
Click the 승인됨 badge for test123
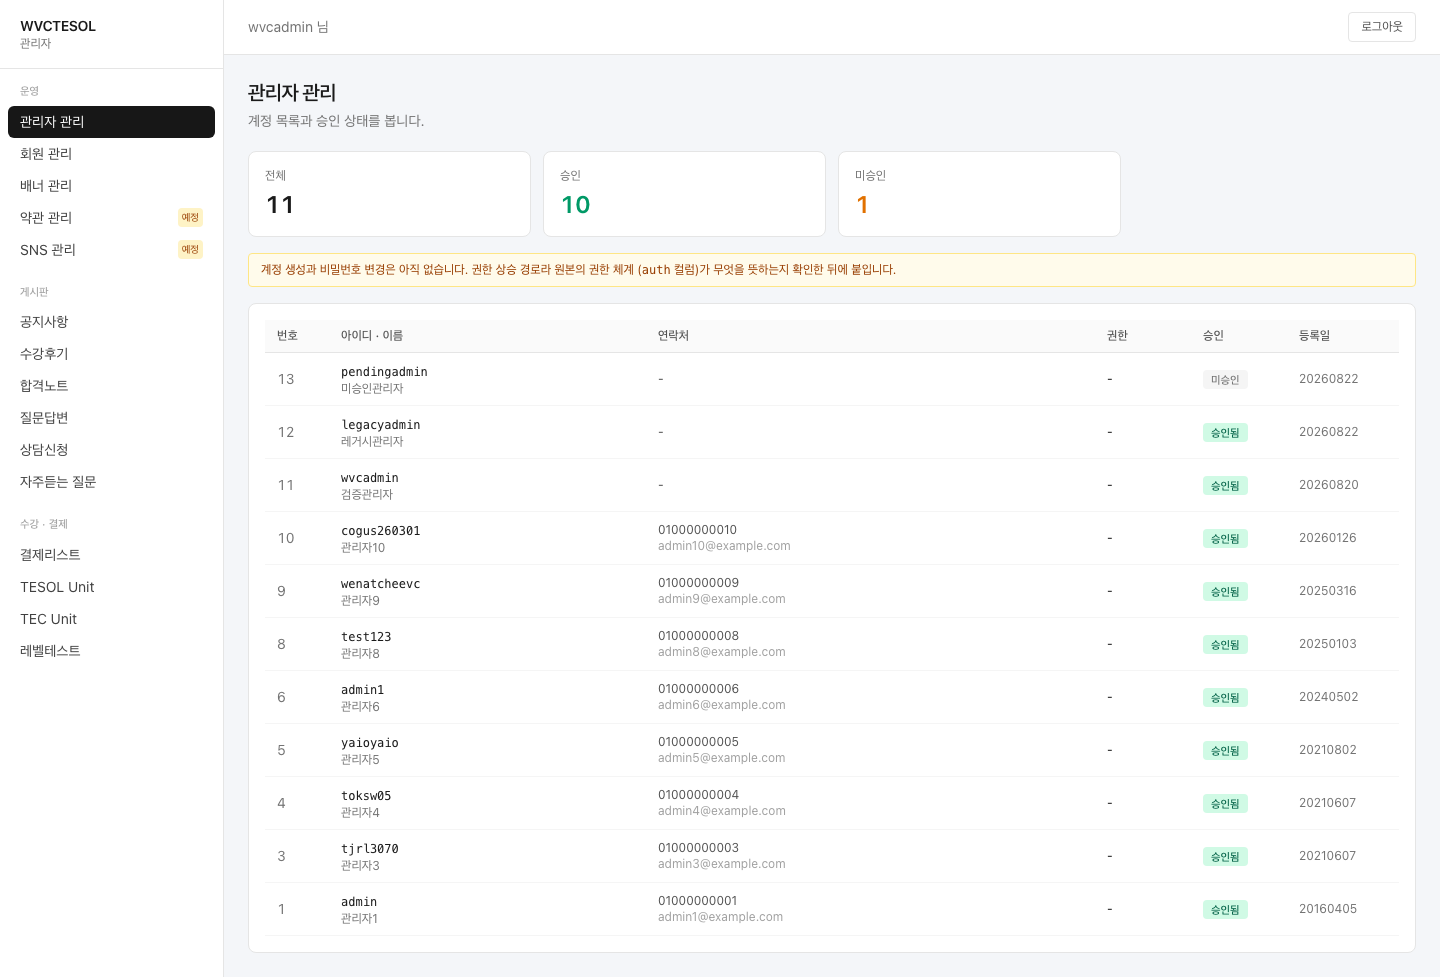1225,645
